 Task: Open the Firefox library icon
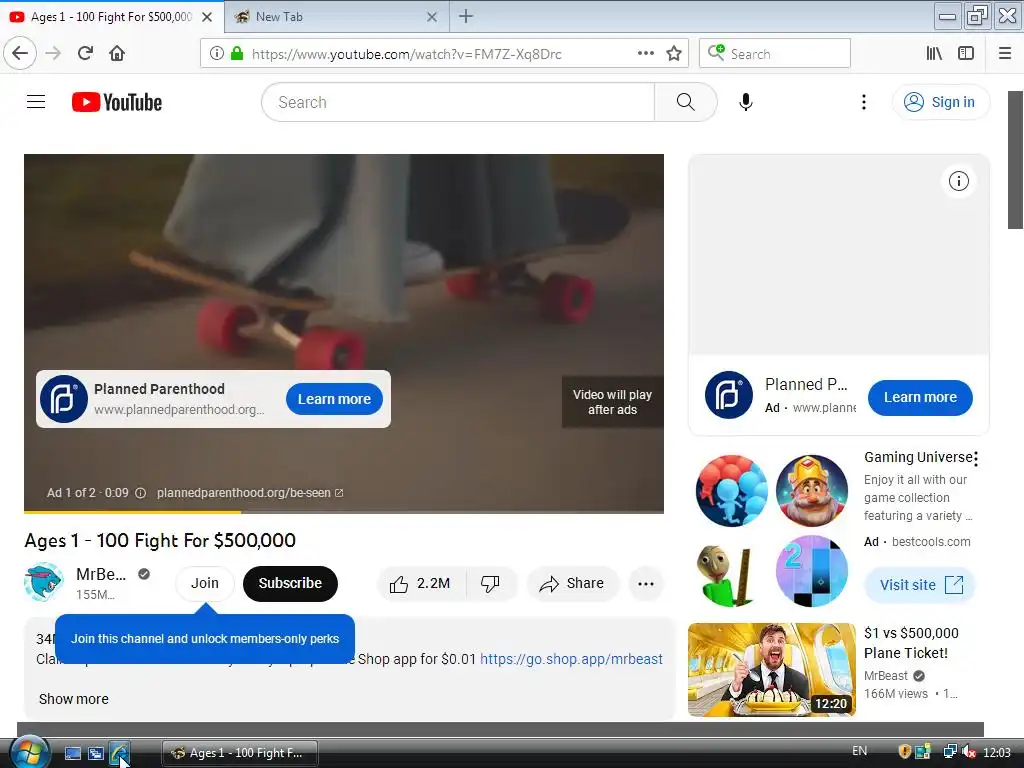(x=934, y=54)
